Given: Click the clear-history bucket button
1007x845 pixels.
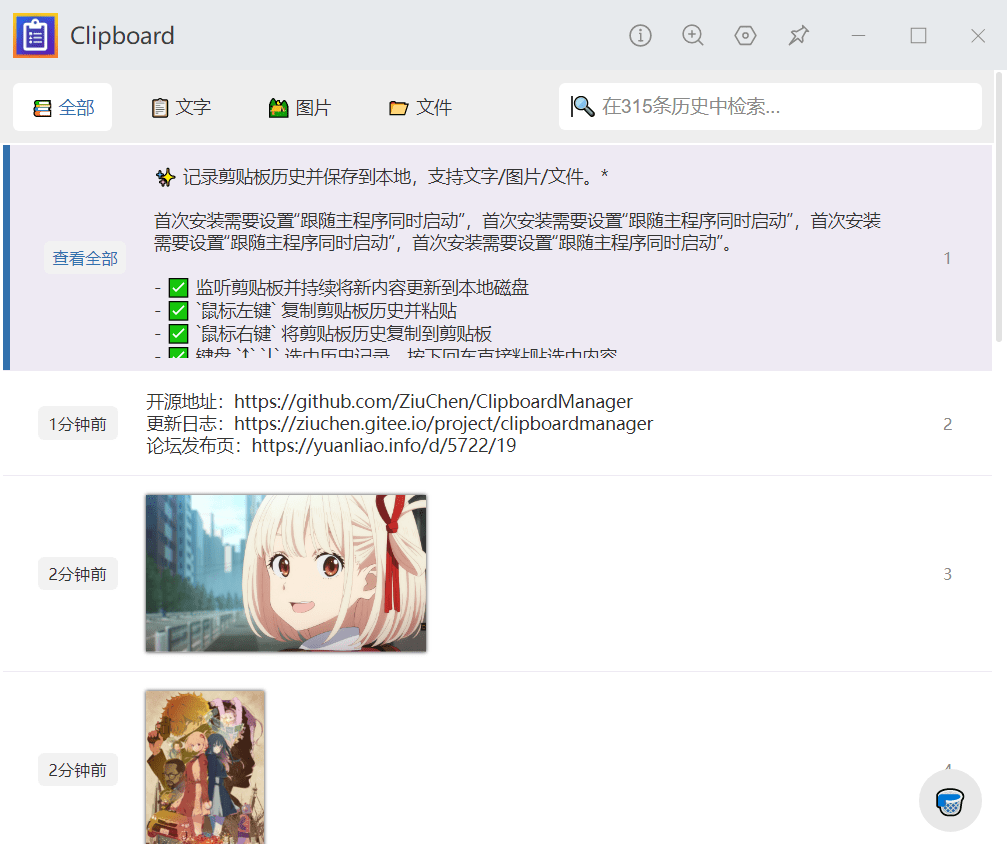Looking at the screenshot, I should click(949, 801).
